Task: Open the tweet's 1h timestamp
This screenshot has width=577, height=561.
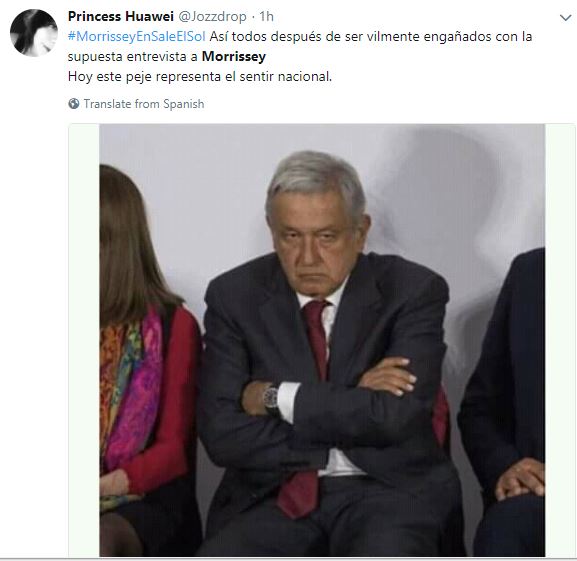Action: [x=266, y=17]
